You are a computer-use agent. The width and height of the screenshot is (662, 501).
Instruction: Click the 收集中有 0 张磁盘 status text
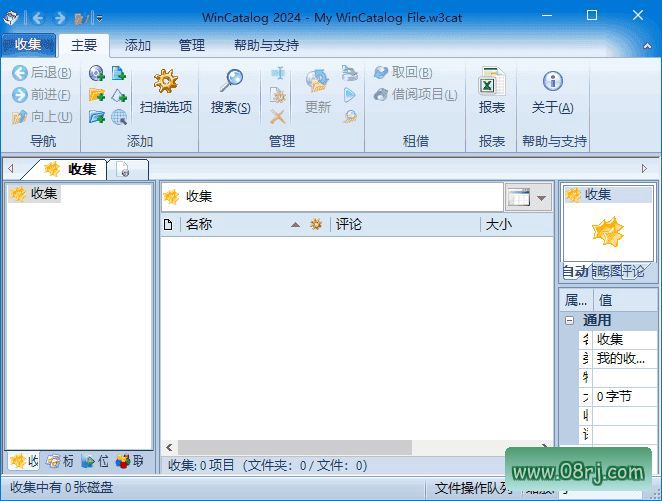coord(62,487)
